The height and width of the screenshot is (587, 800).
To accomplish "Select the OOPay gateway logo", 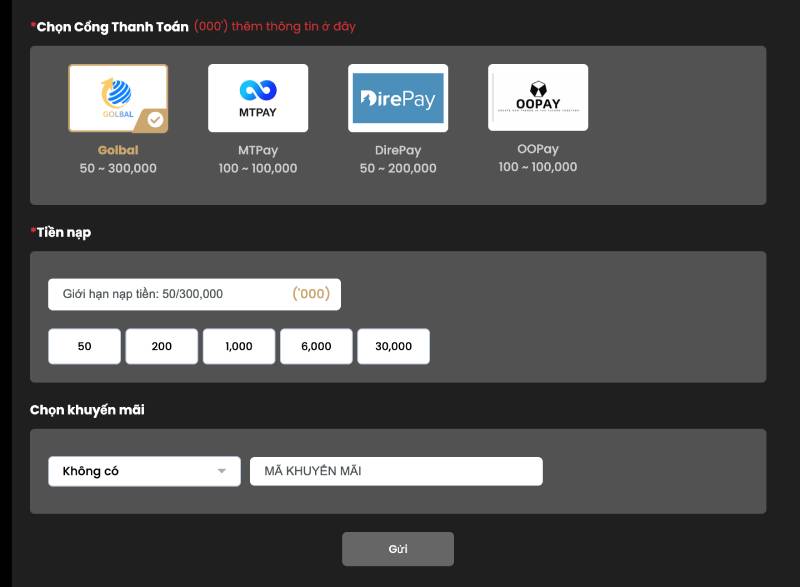I will pos(538,97).
